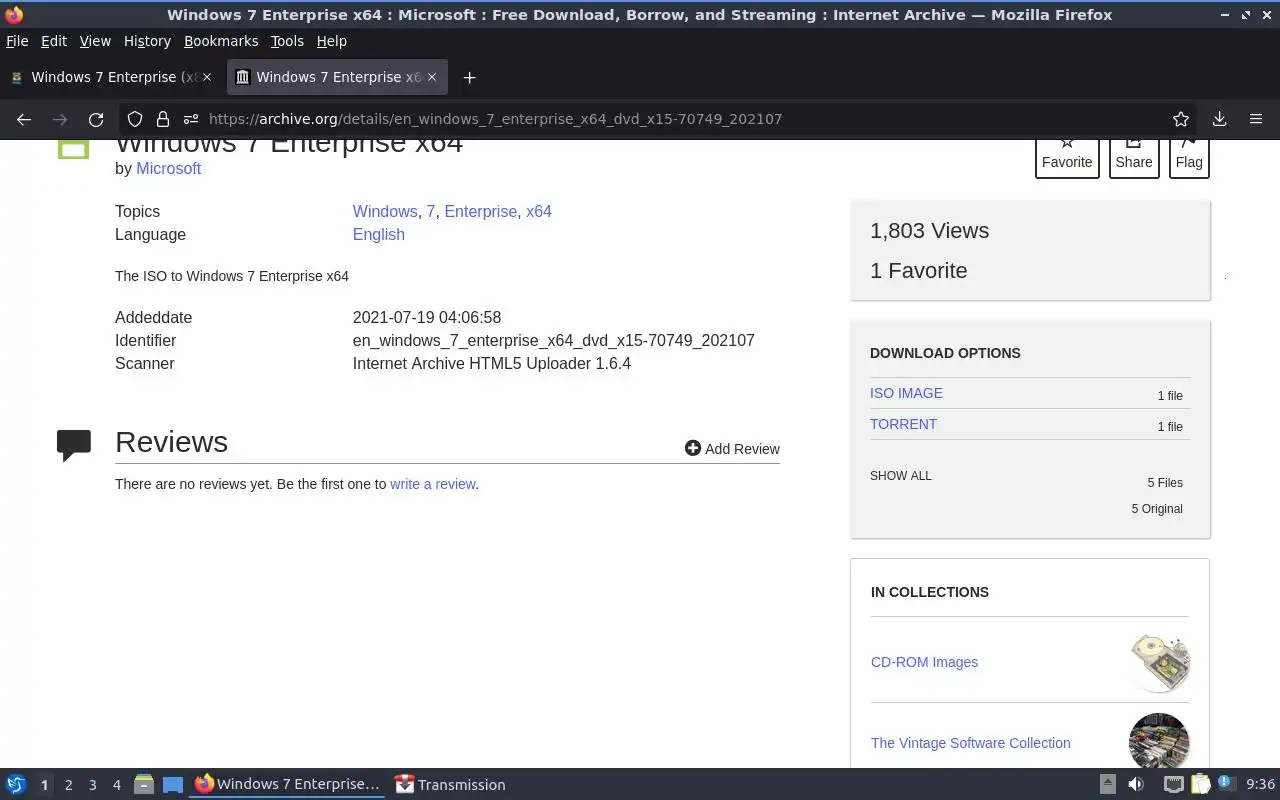
Task: Click the 1 Favorite text
Action: tap(918, 270)
